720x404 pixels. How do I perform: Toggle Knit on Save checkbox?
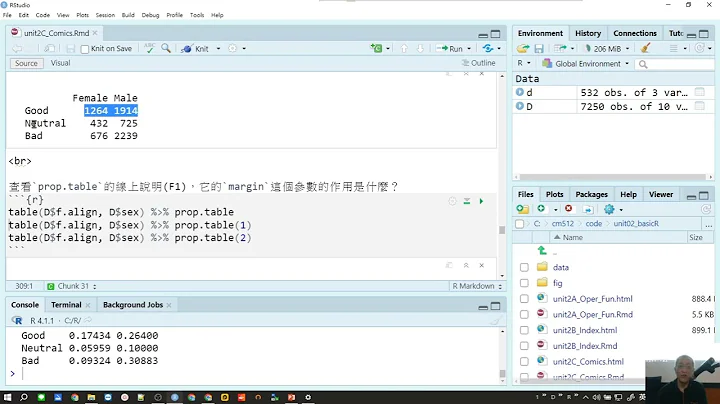[84, 49]
